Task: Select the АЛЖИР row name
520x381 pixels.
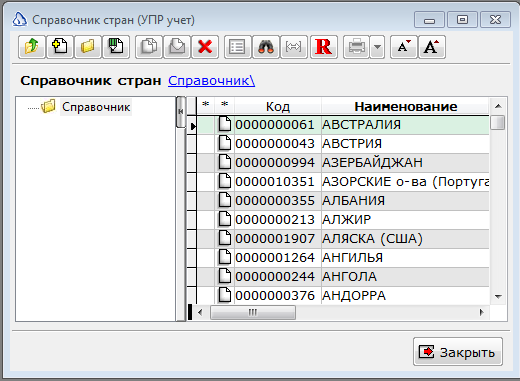Action: [346, 220]
